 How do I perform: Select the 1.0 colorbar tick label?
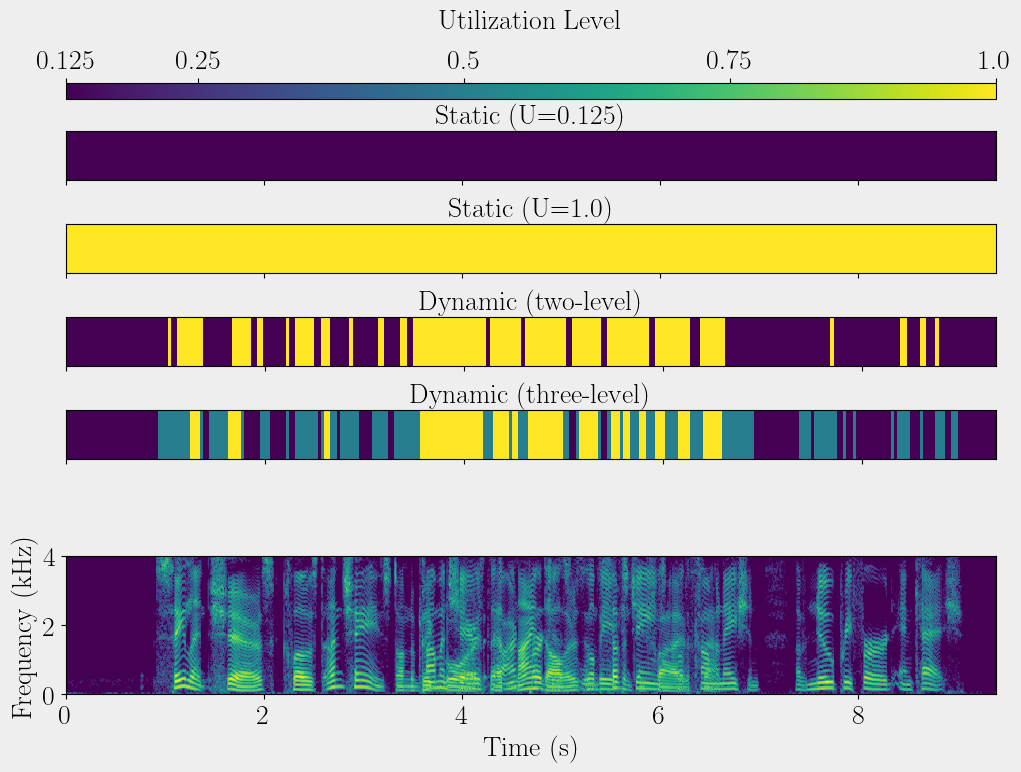993,61
